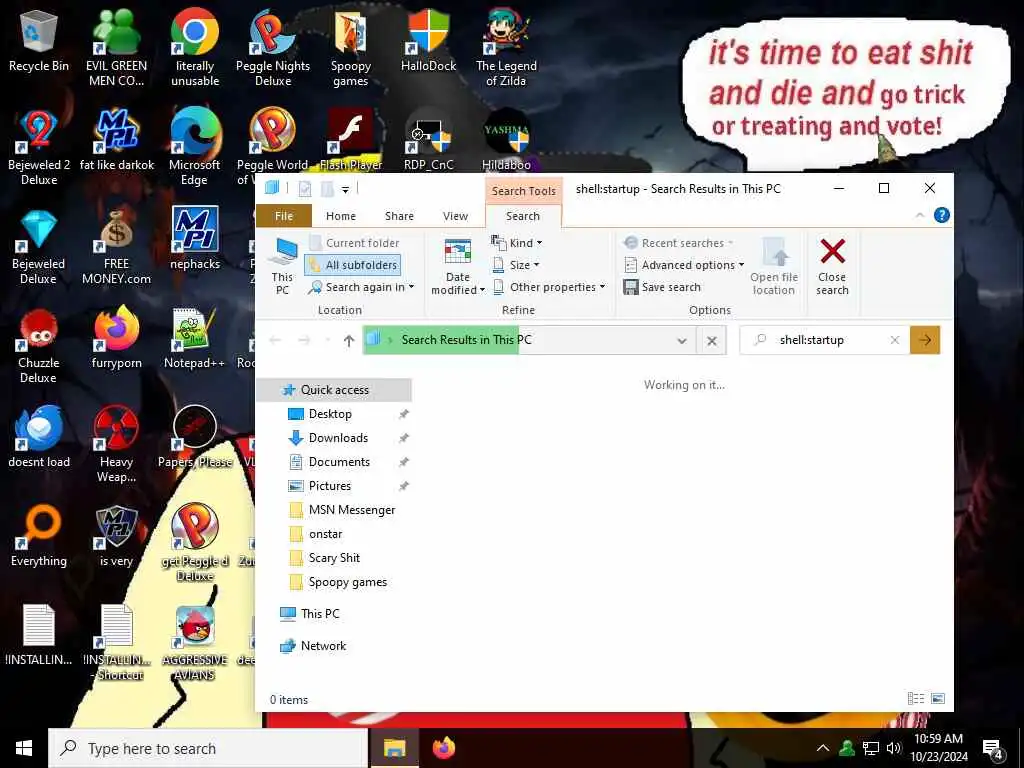Go up one folder level arrow

(349, 340)
